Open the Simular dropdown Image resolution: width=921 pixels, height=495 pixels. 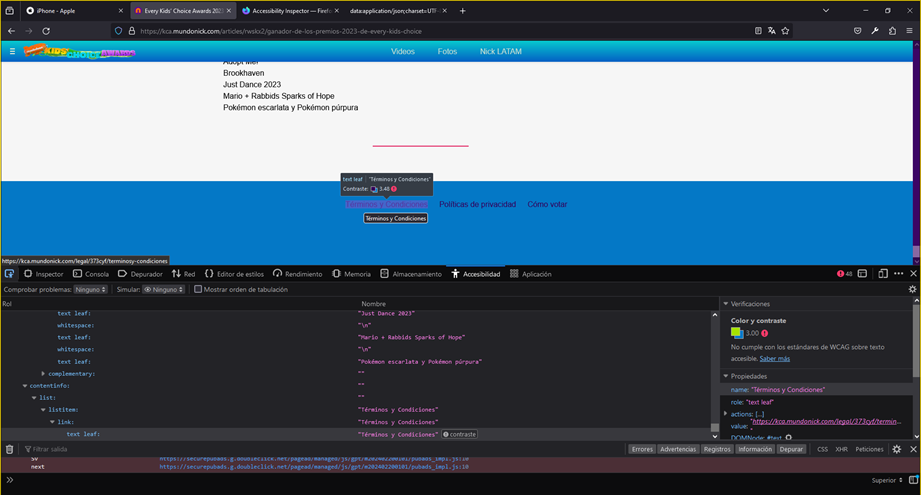pos(161,290)
